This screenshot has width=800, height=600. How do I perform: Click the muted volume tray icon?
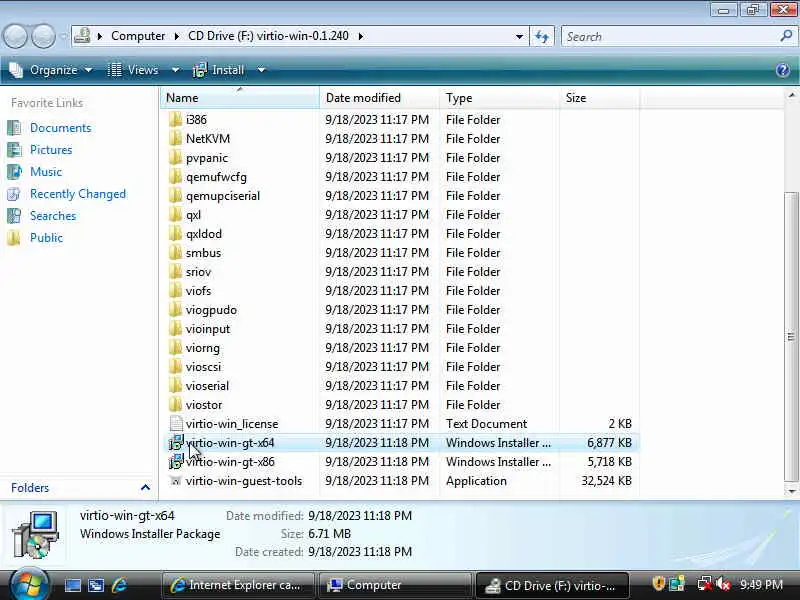pos(723,584)
